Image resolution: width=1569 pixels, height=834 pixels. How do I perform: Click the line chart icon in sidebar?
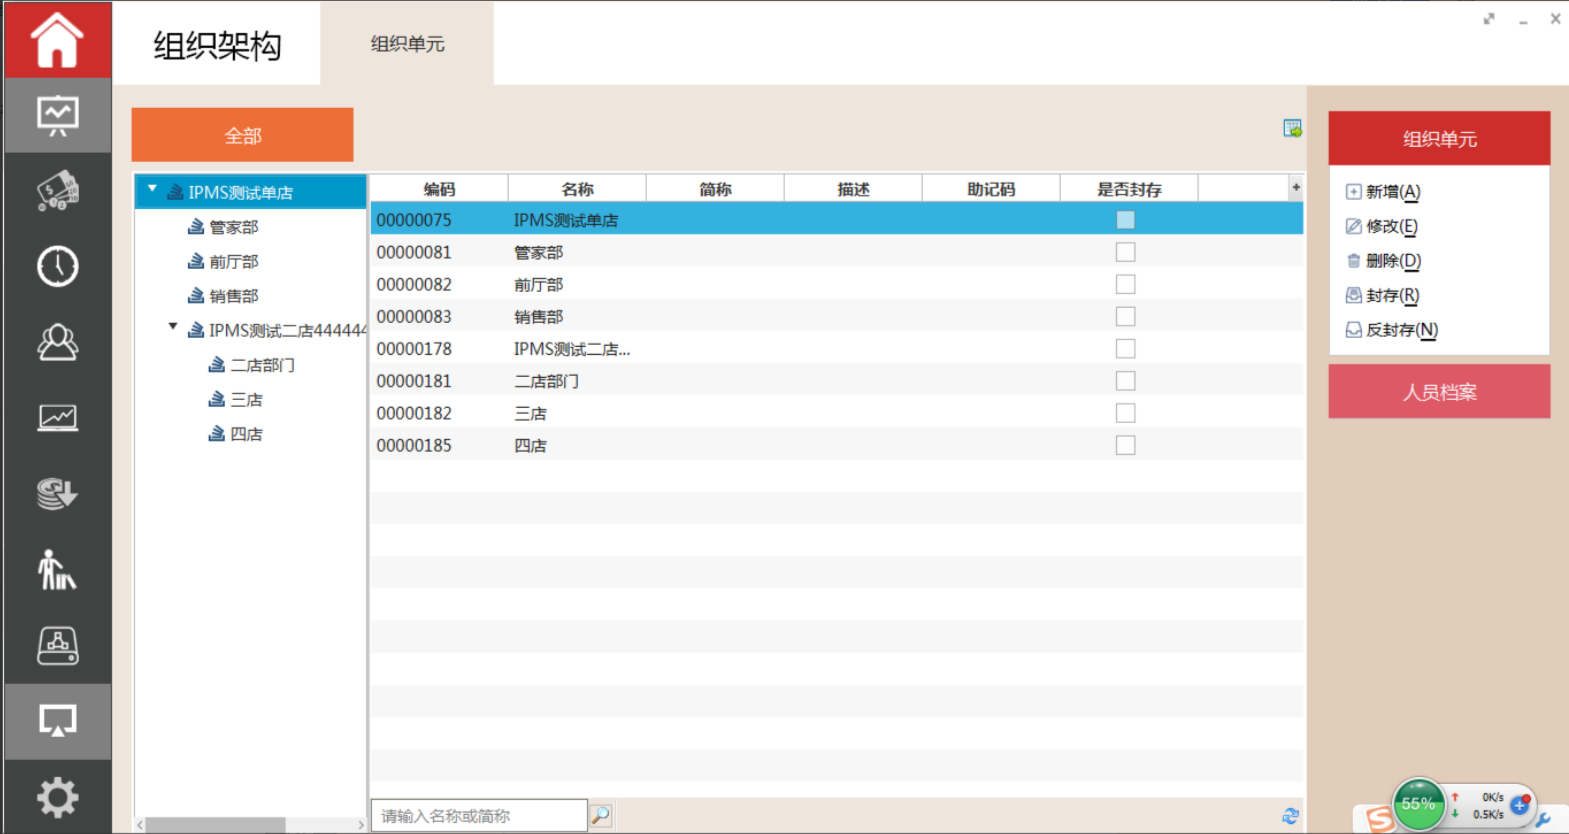pyautogui.click(x=57, y=418)
